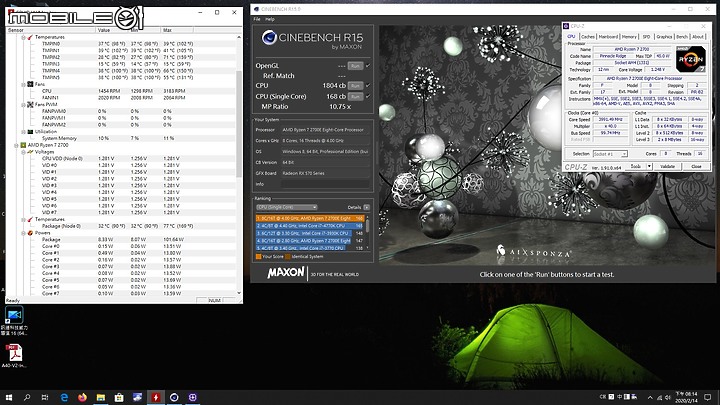This screenshot has height=405, width=720.
Task: Switch to the SPD tab in CPU-Z
Action: pos(646,37)
